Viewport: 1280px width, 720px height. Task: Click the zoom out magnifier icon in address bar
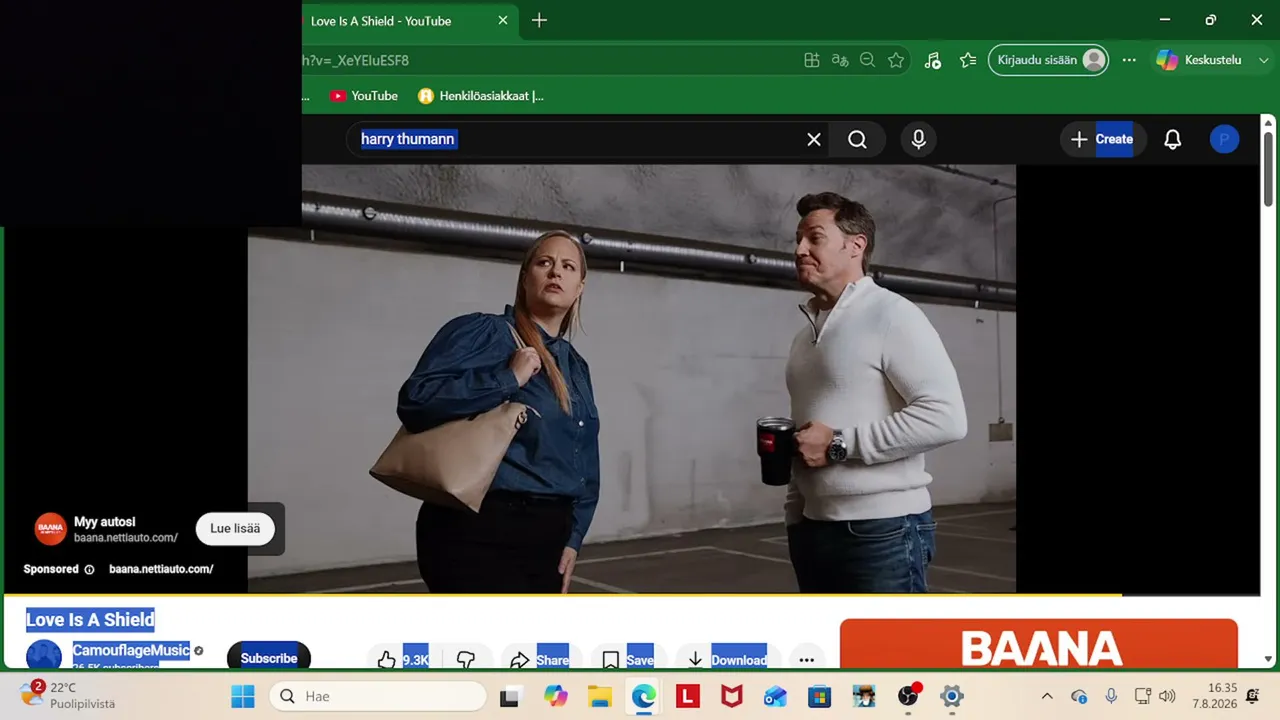(x=868, y=60)
